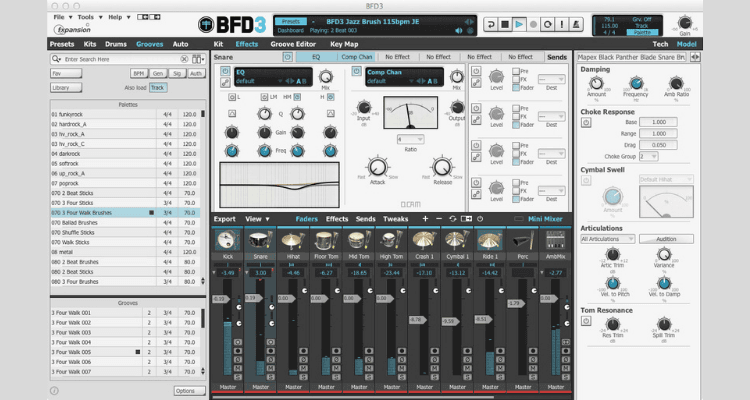Select the AmbMix mixer channel icon
This screenshot has width=750, height=400.
[x=555, y=239]
